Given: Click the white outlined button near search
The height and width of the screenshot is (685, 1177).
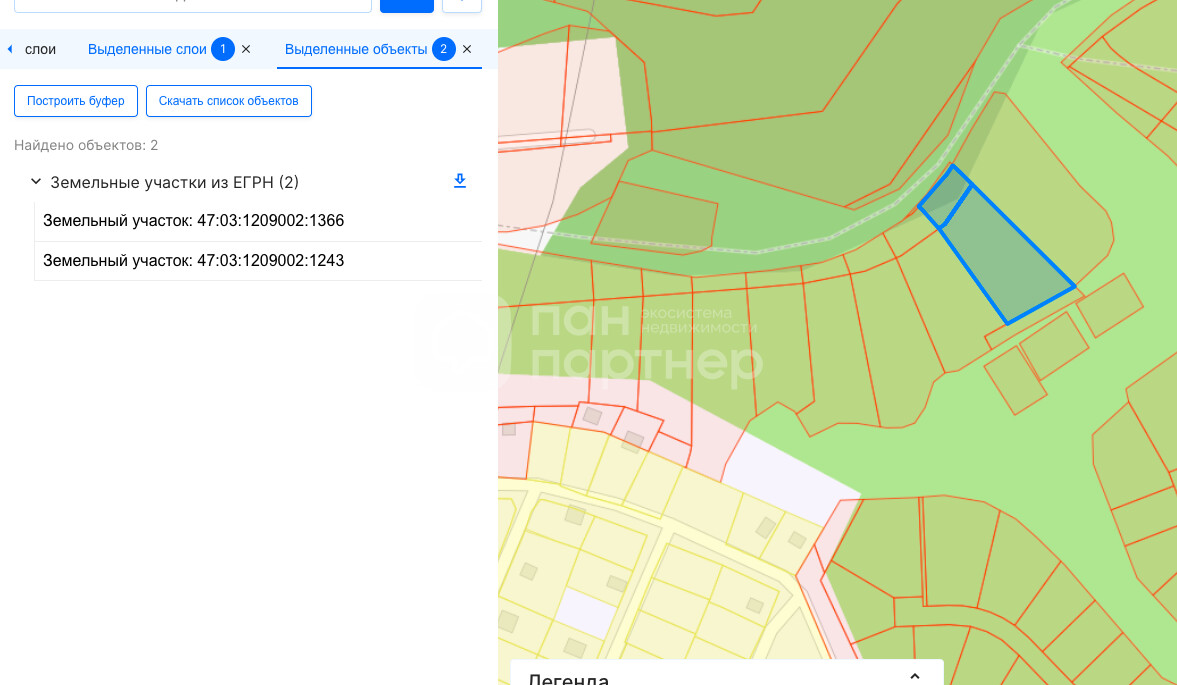Looking at the screenshot, I should [x=461, y=4].
